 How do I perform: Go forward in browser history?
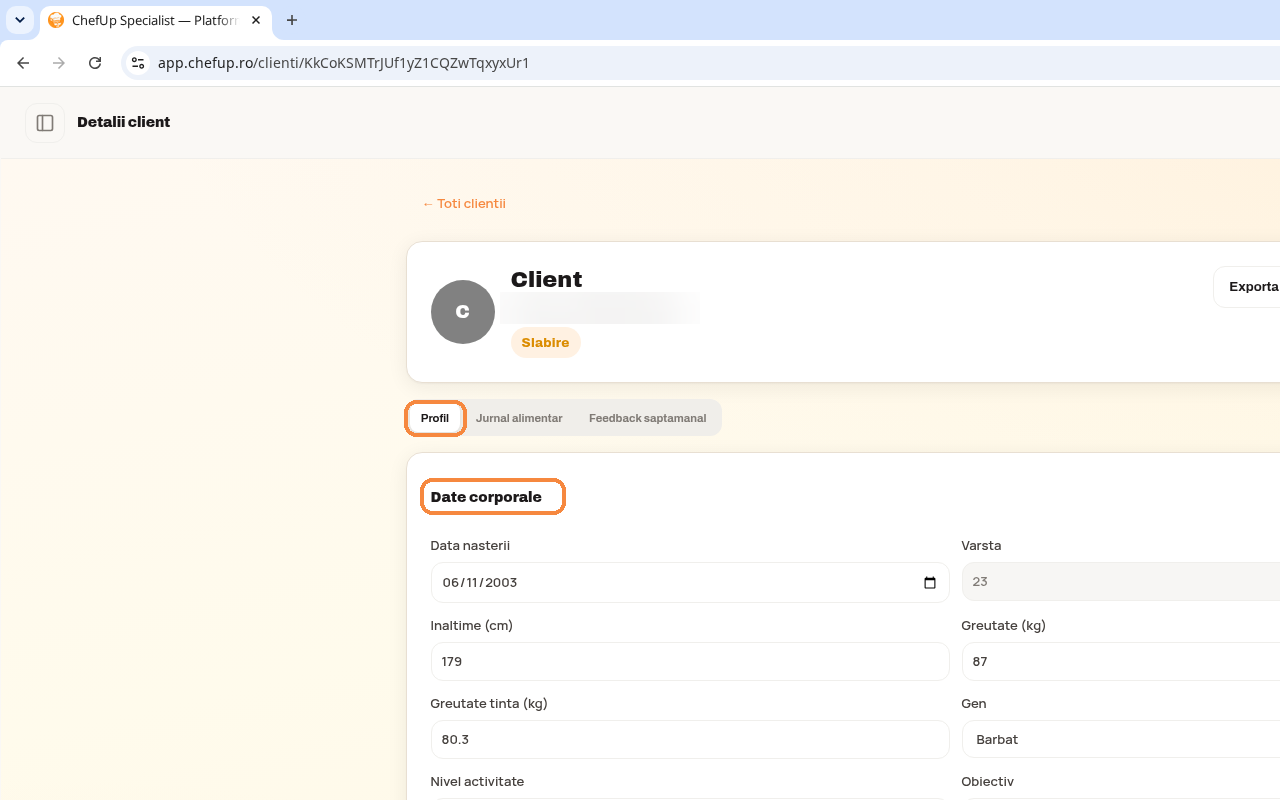[59, 63]
